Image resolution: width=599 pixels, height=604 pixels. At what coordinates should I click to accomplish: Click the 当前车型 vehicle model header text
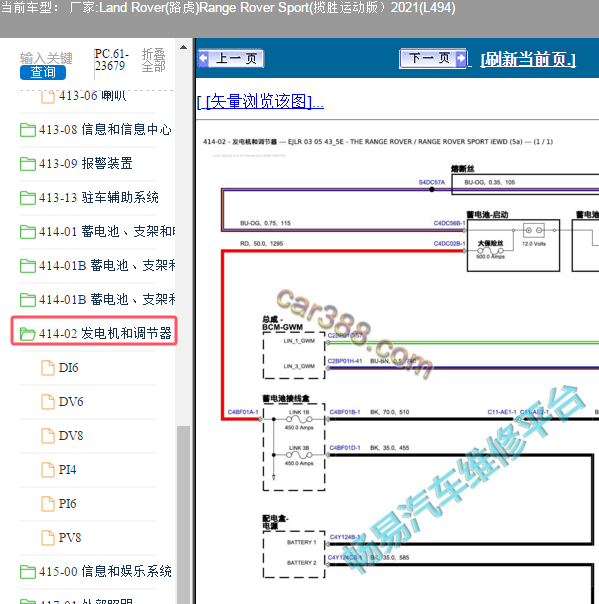point(228,8)
